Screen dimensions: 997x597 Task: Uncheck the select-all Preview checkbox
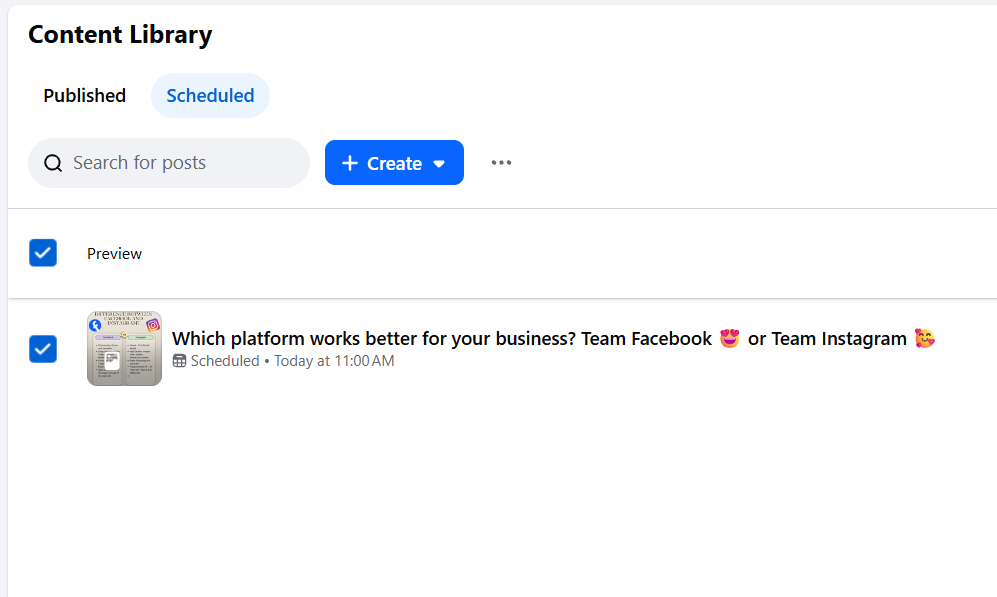pyautogui.click(x=43, y=253)
